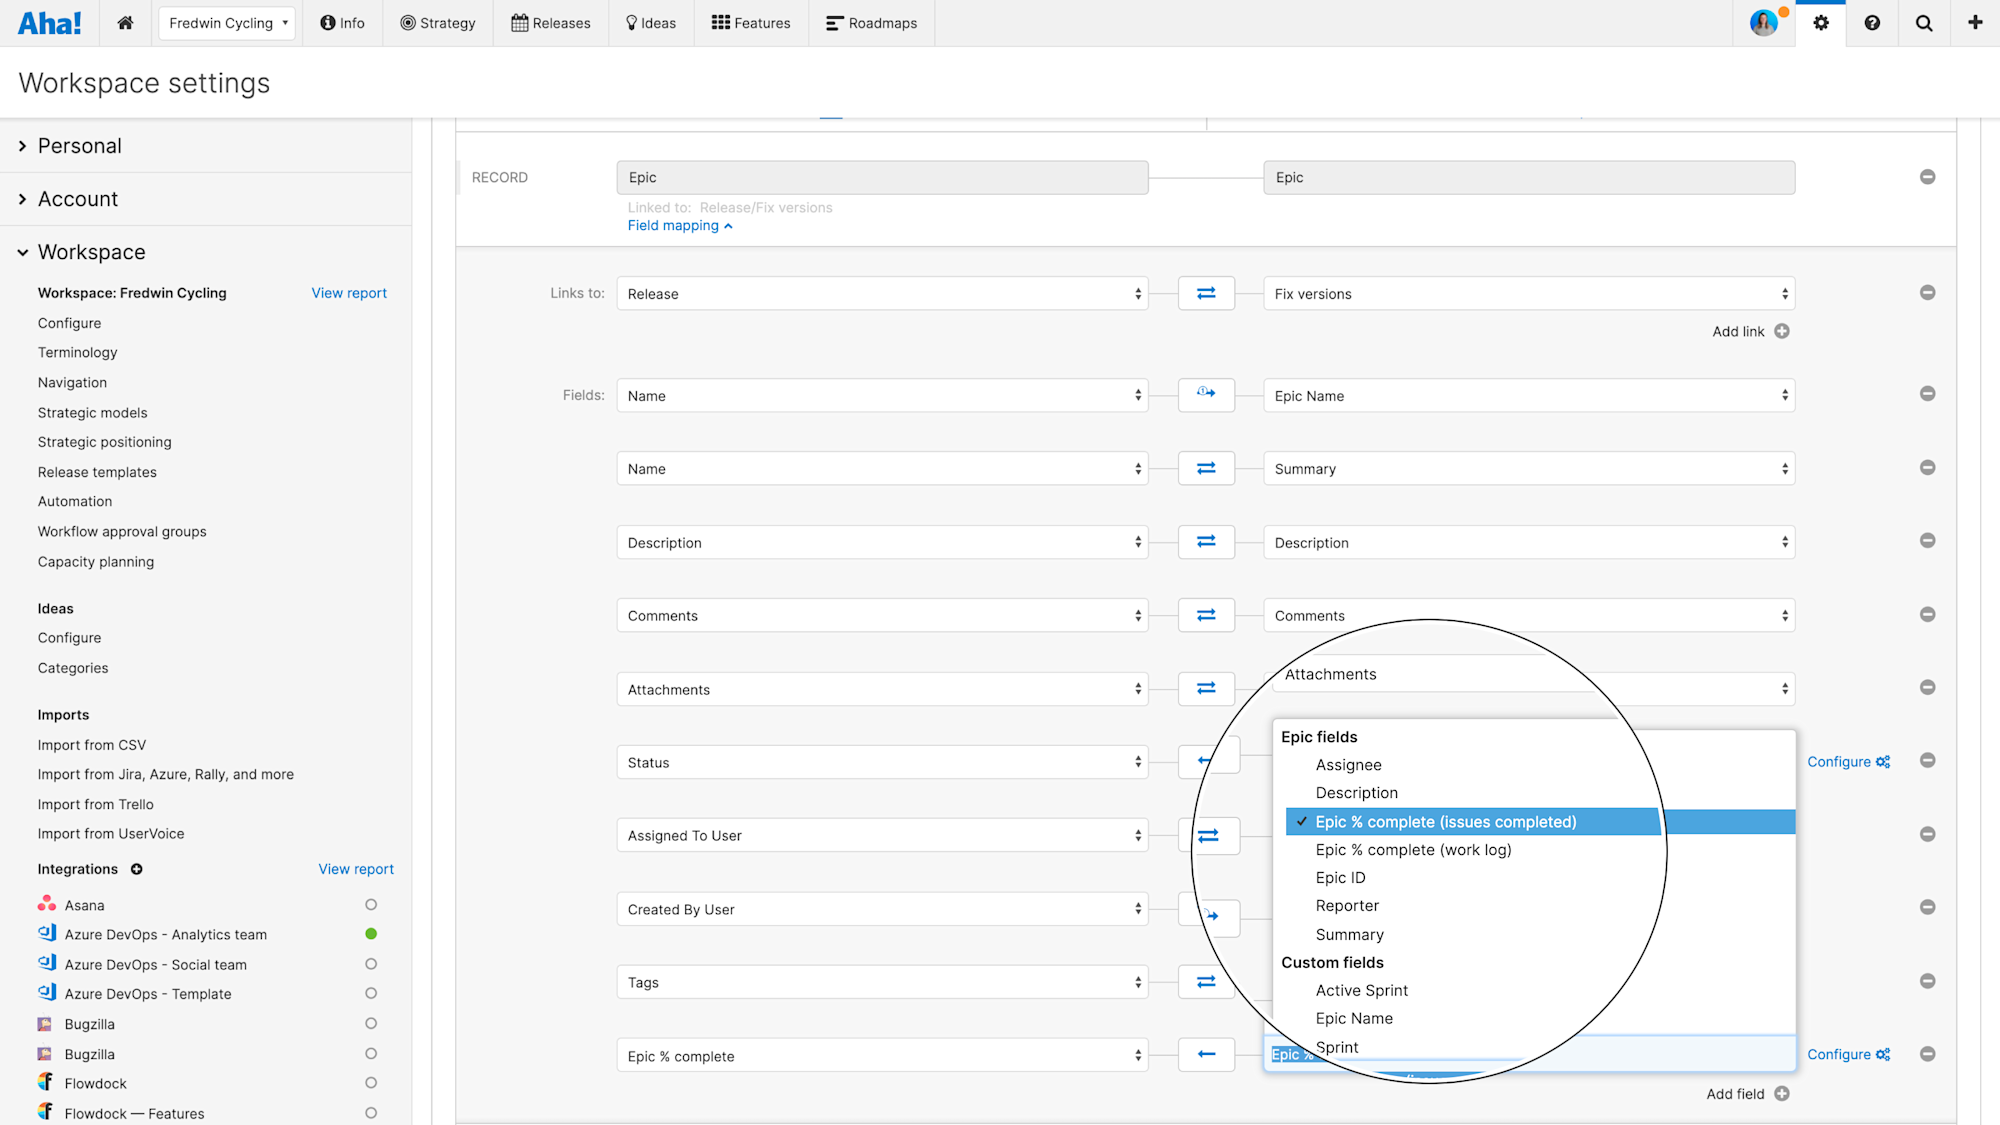Screen dimensions: 2000x1125
Task: Open the Roadmaps menu tab
Action: click(x=871, y=23)
